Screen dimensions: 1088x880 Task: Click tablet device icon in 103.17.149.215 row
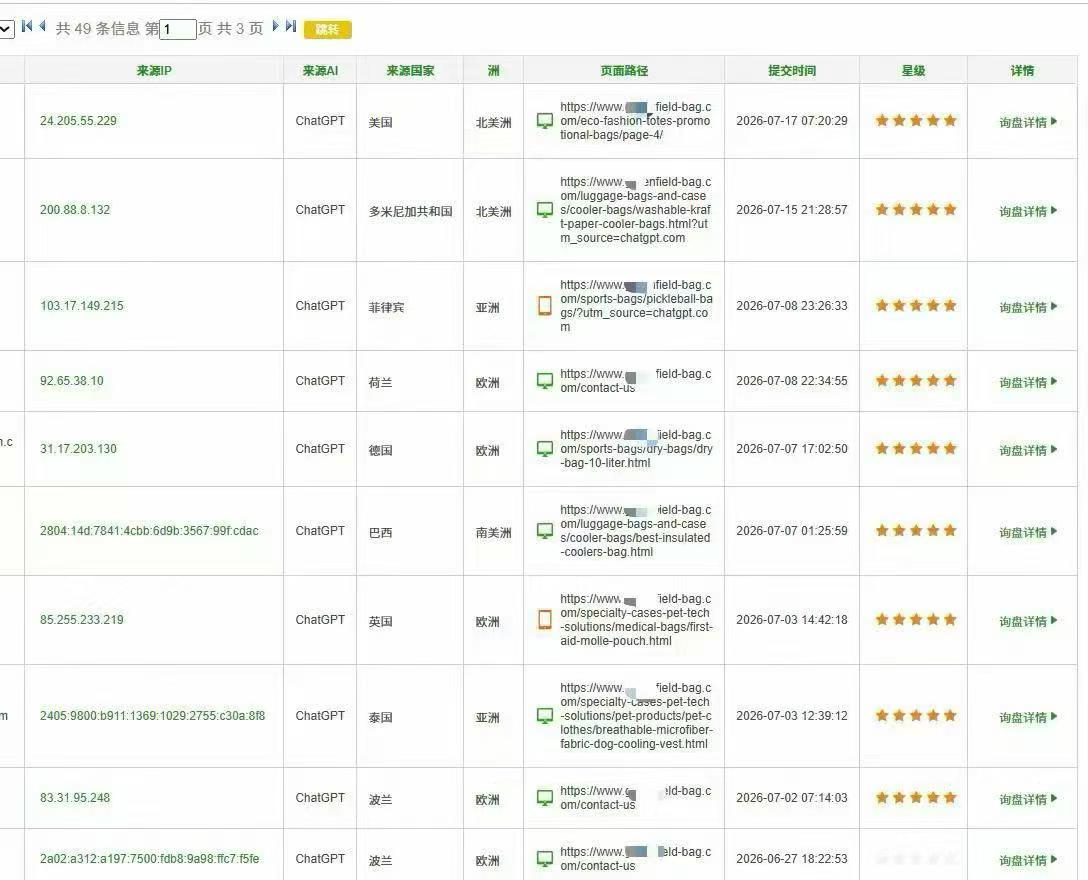pos(545,305)
